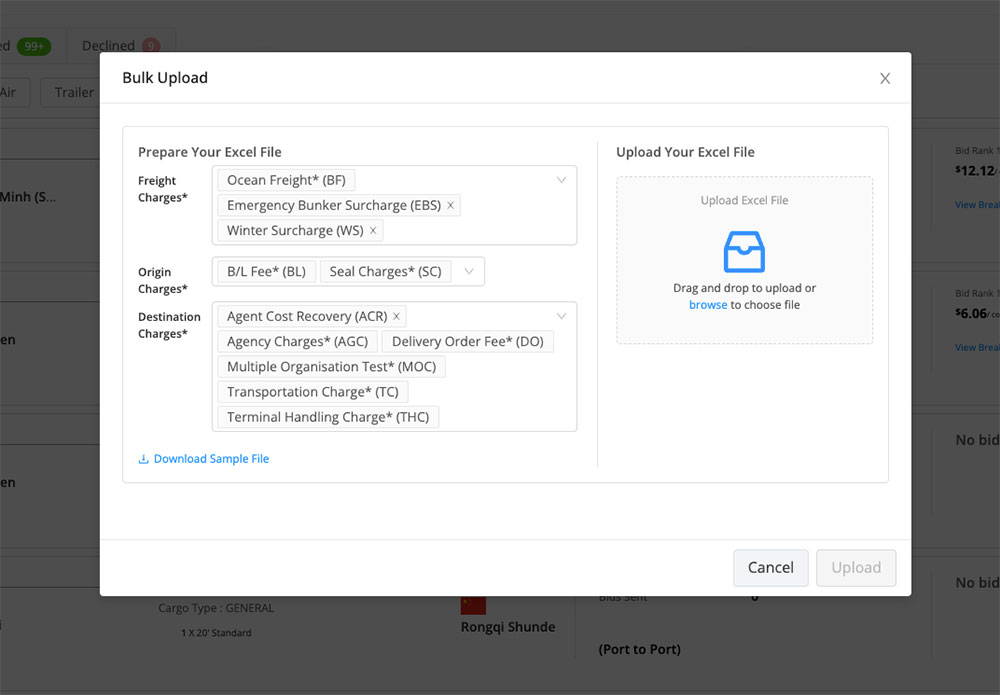Screen dimensions: 1000x695
Task: Close the Bulk Upload dialog
Action: (x=885, y=78)
